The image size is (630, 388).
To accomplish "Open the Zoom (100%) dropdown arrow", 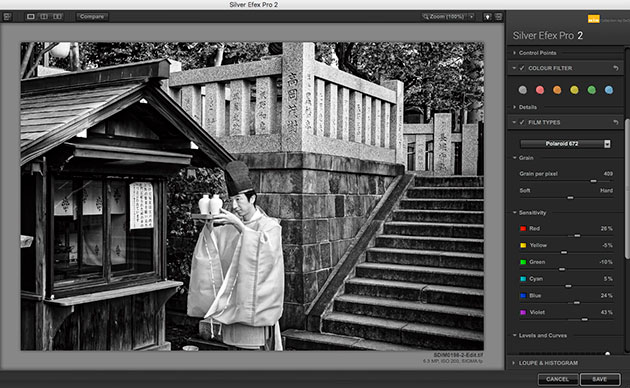I will (x=471, y=16).
